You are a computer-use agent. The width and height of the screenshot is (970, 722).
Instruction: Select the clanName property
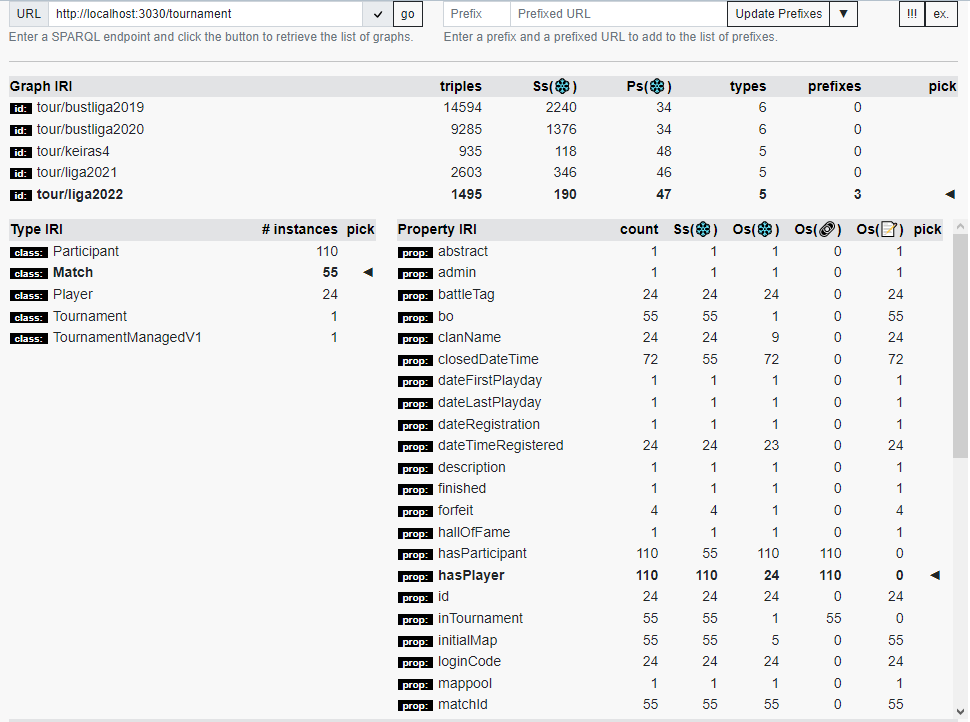click(470, 337)
